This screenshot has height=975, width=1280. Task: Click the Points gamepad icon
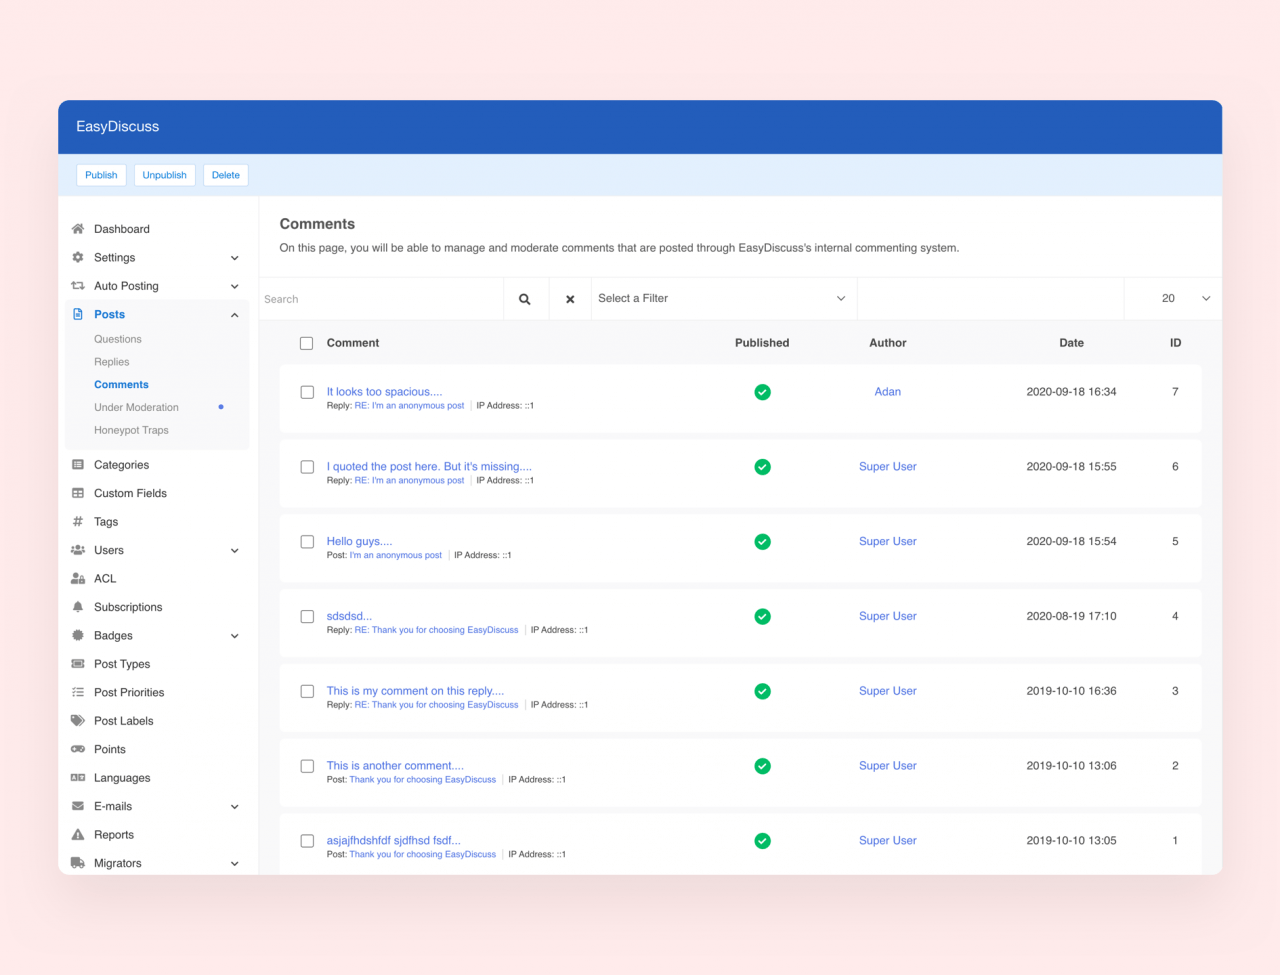point(78,749)
